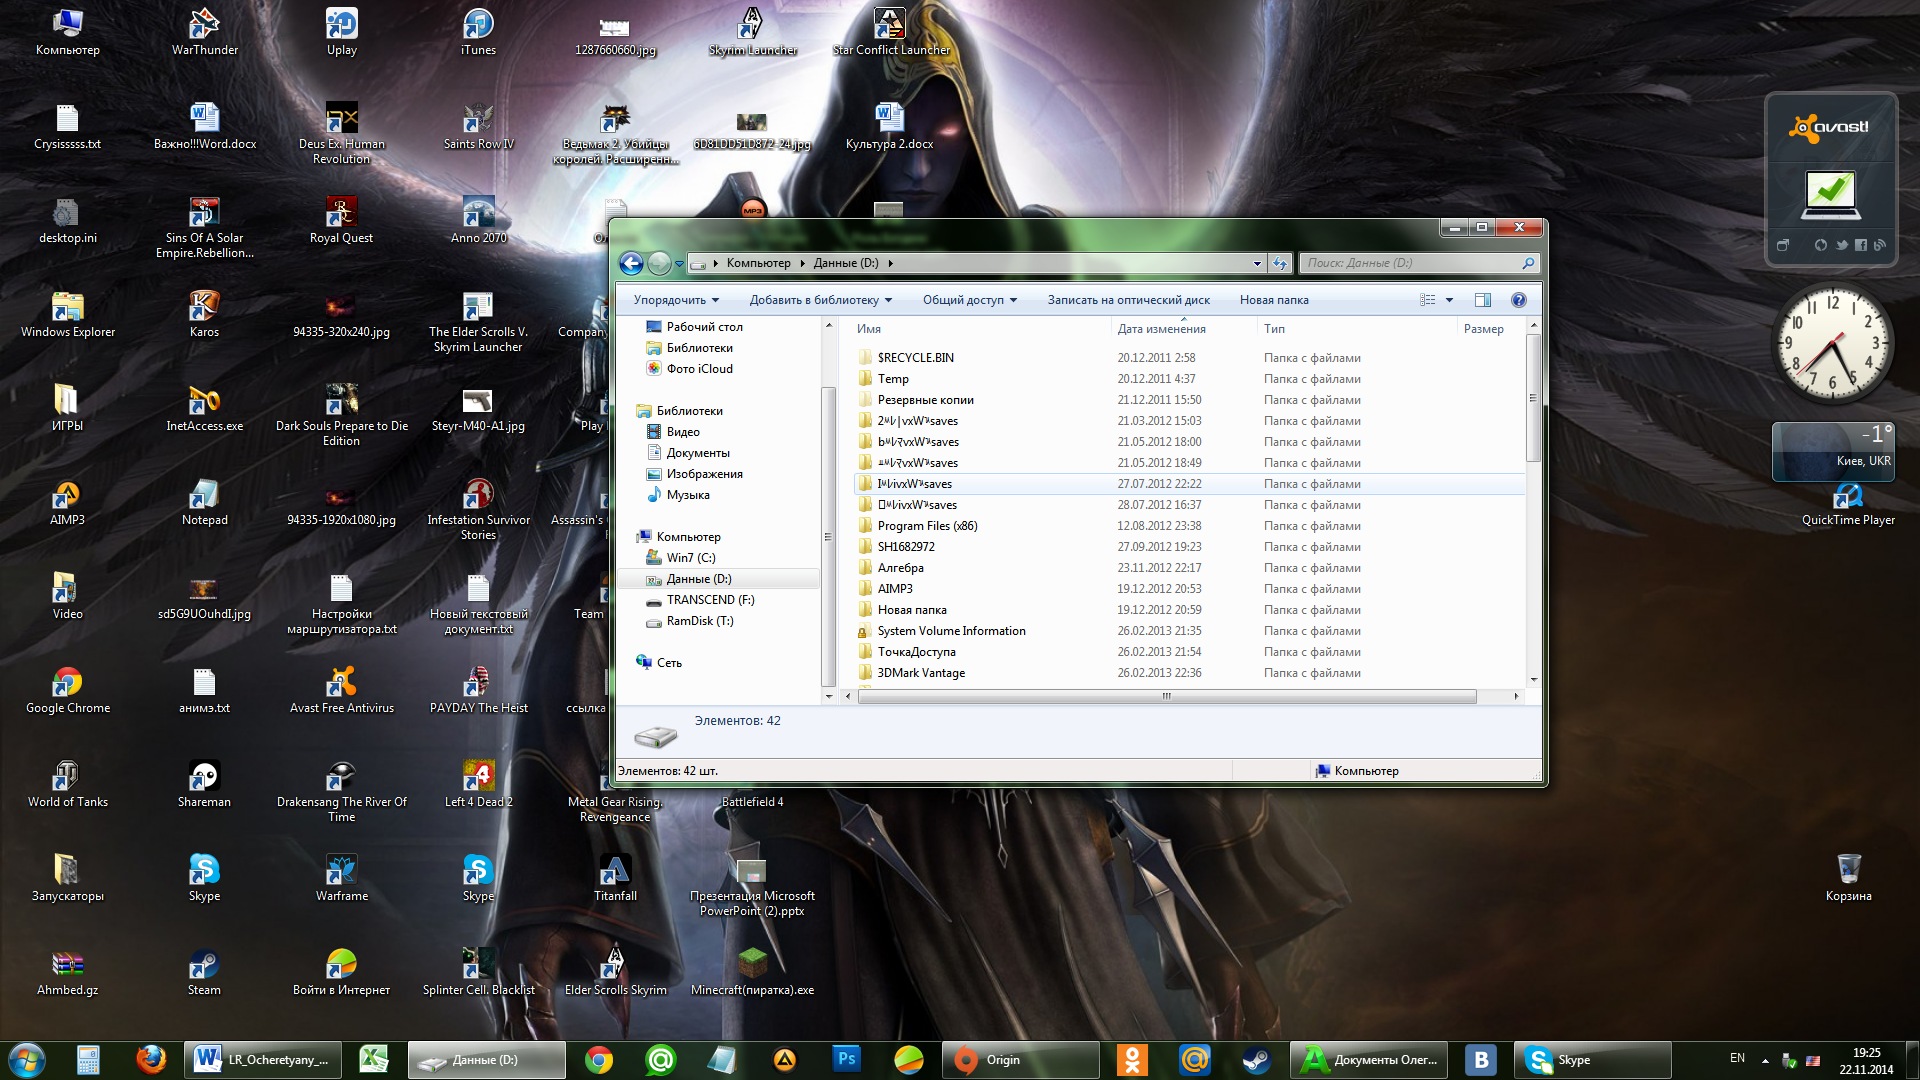Click the Explorer back navigation arrow
The width and height of the screenshot is (1920, 1080).
click(x=631, y=263)
